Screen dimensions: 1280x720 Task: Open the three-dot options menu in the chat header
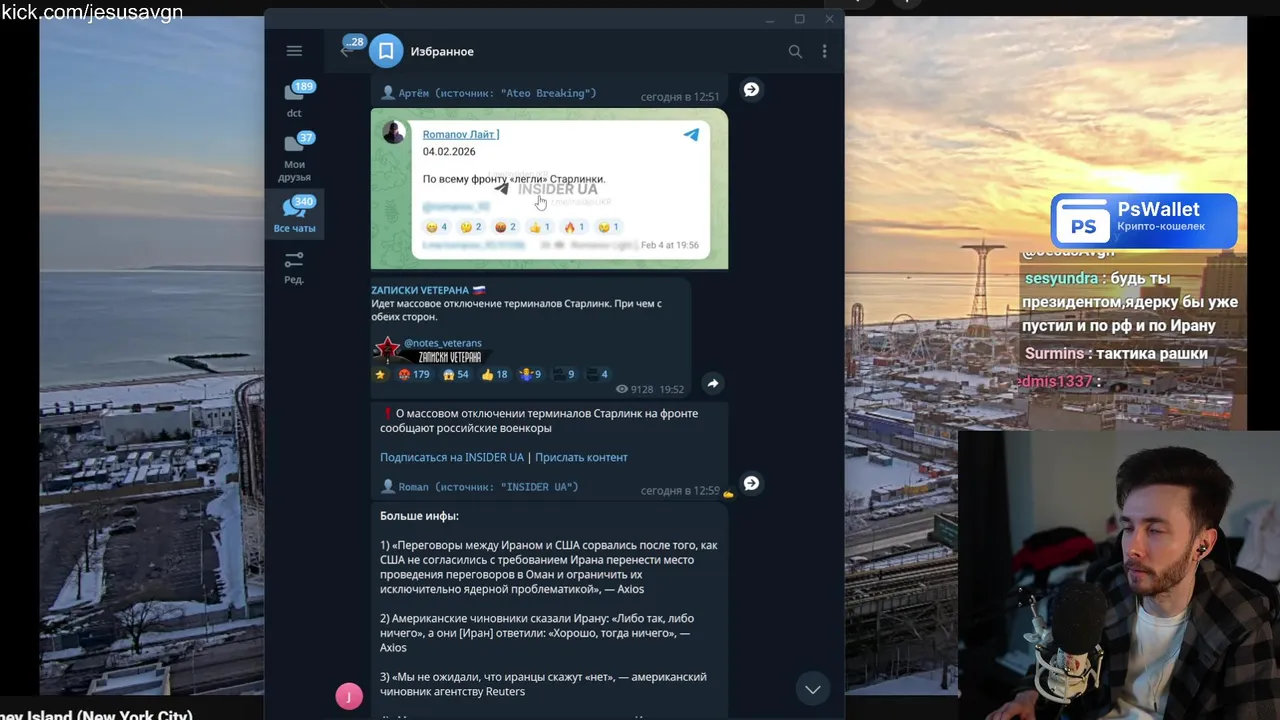tap(824, 51)
